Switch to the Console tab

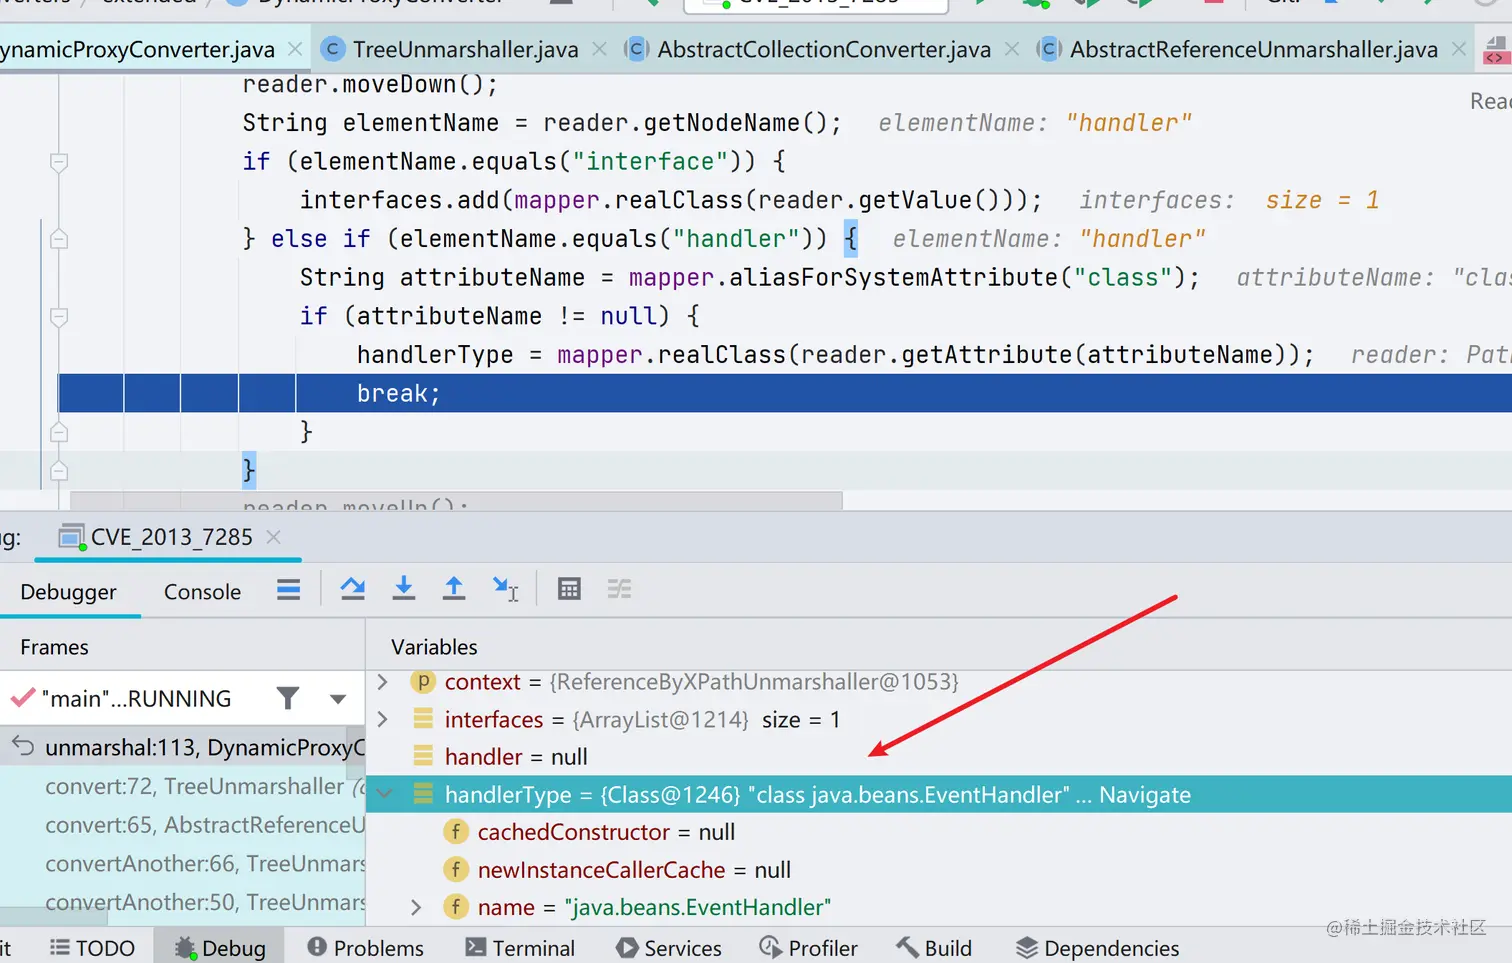pos(202,592)
